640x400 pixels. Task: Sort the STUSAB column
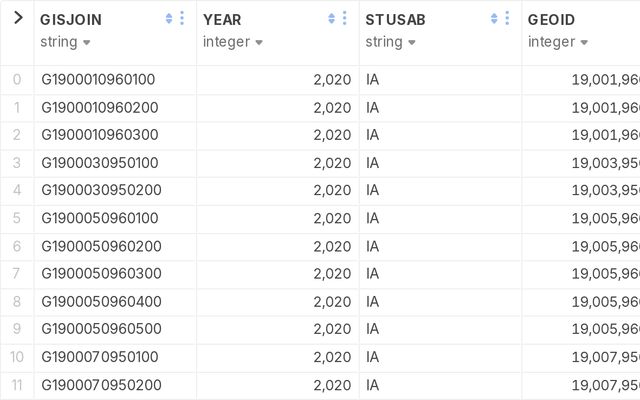tap(495, 19)
